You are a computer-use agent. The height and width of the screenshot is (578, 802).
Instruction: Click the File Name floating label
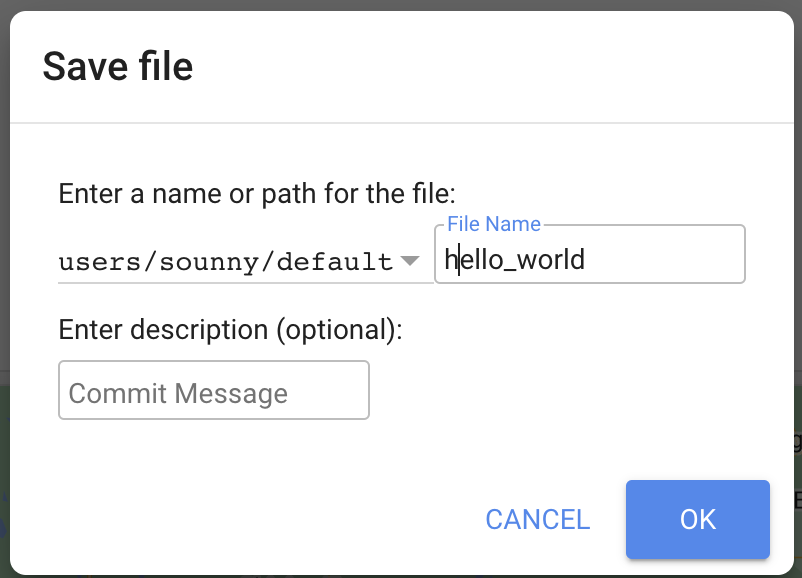click(493, 223)
